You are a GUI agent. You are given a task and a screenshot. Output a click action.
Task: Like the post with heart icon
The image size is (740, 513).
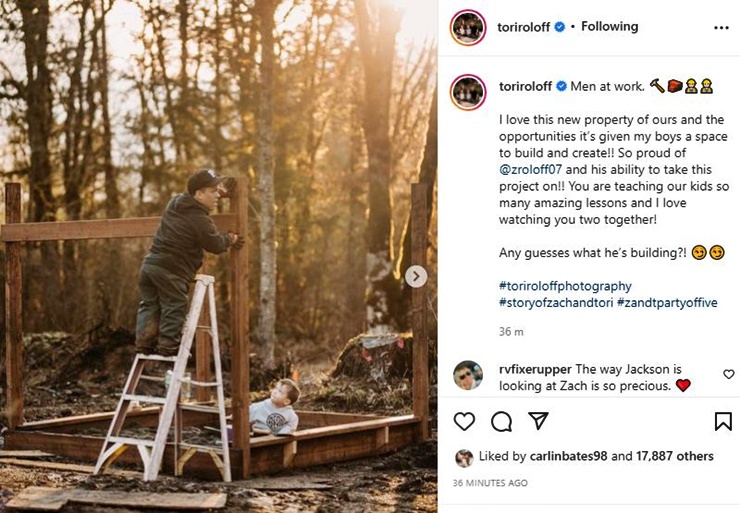[464, 421]
